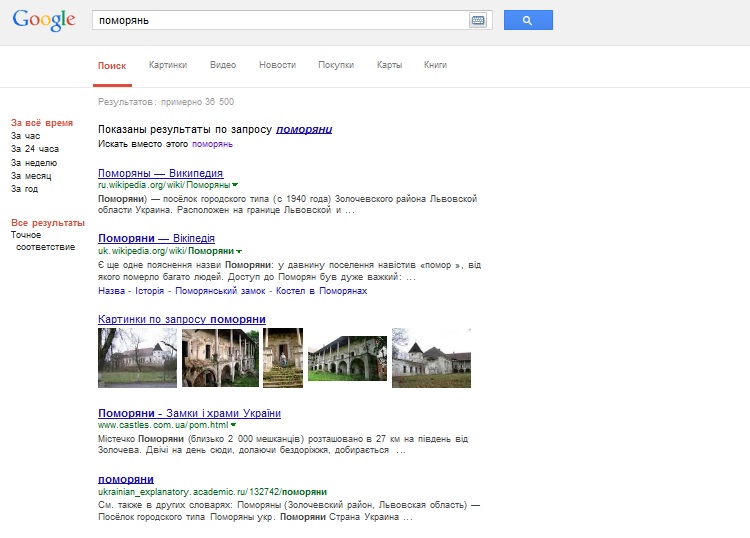The height and width of the screenshot is (538, 750).
Task: Open third thumbnail with staircase doorway
Action: tap(283, 358)
